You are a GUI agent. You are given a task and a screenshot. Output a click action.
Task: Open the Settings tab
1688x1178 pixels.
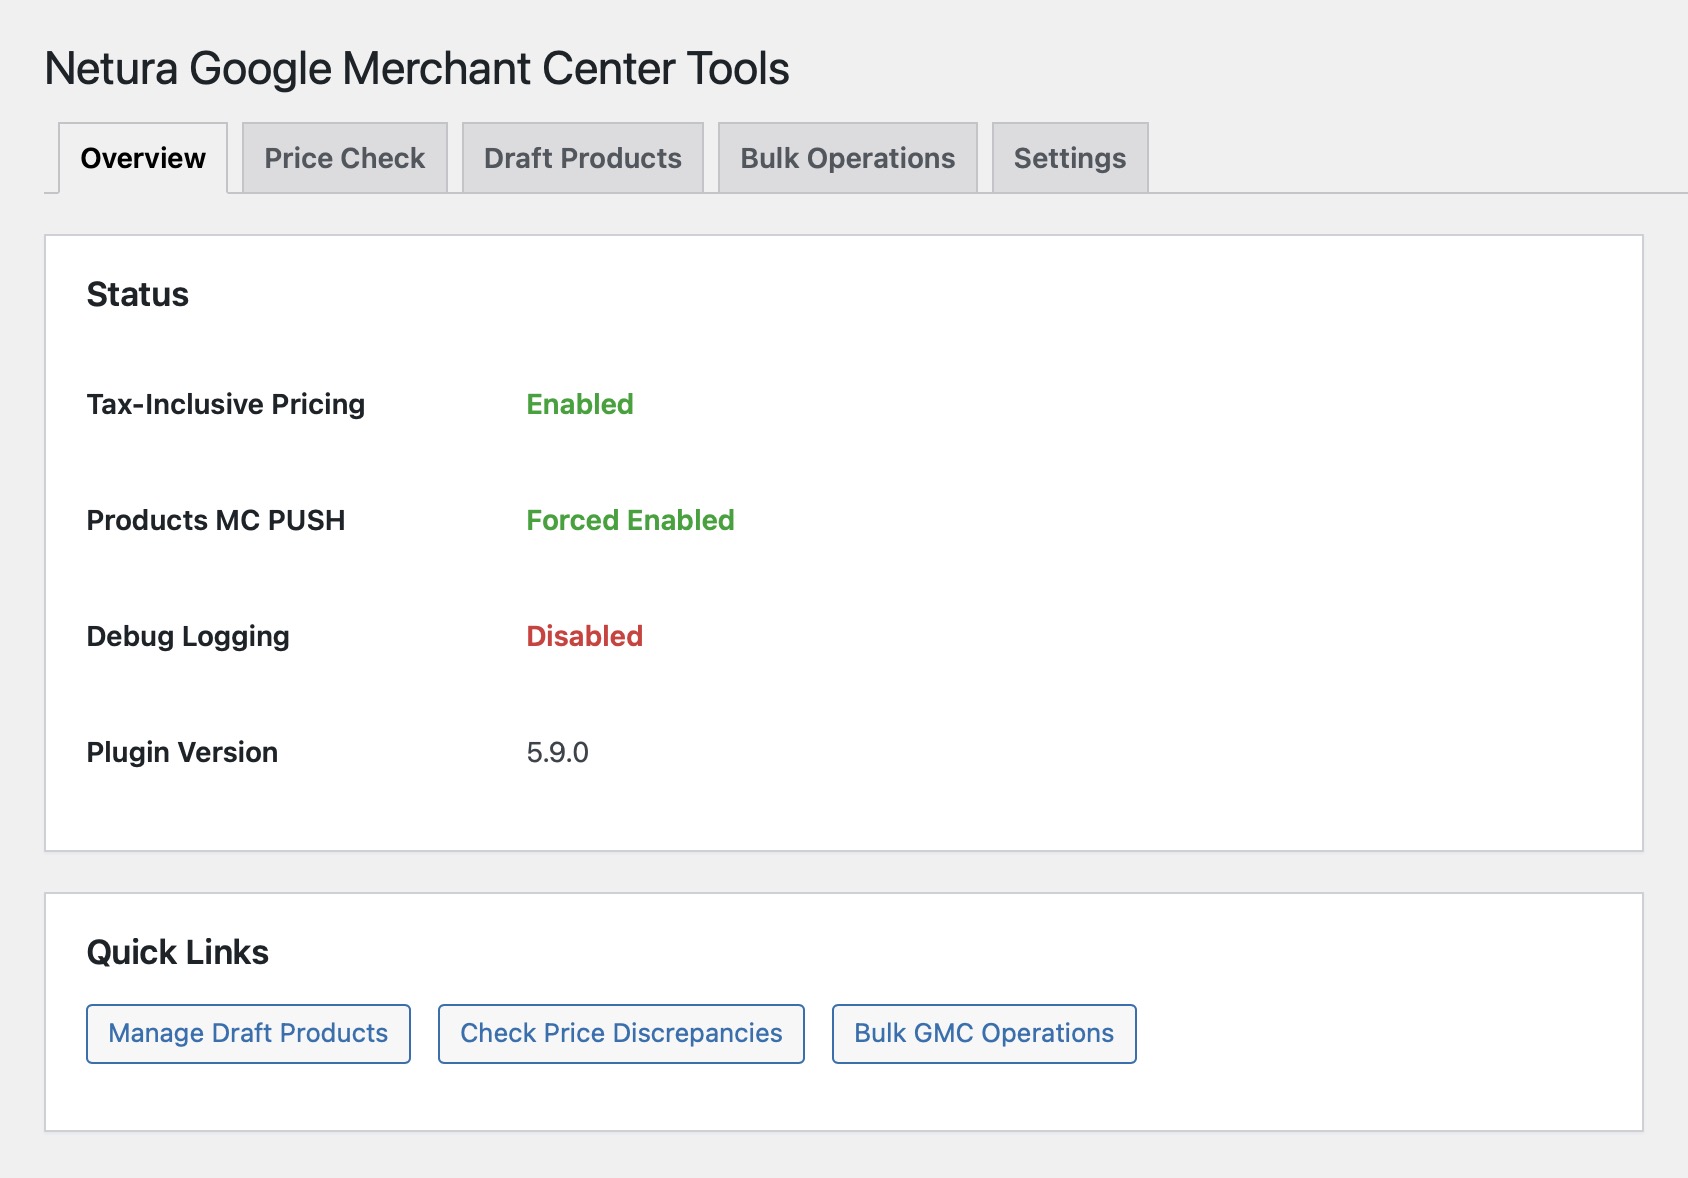(x=1069, y=157)
